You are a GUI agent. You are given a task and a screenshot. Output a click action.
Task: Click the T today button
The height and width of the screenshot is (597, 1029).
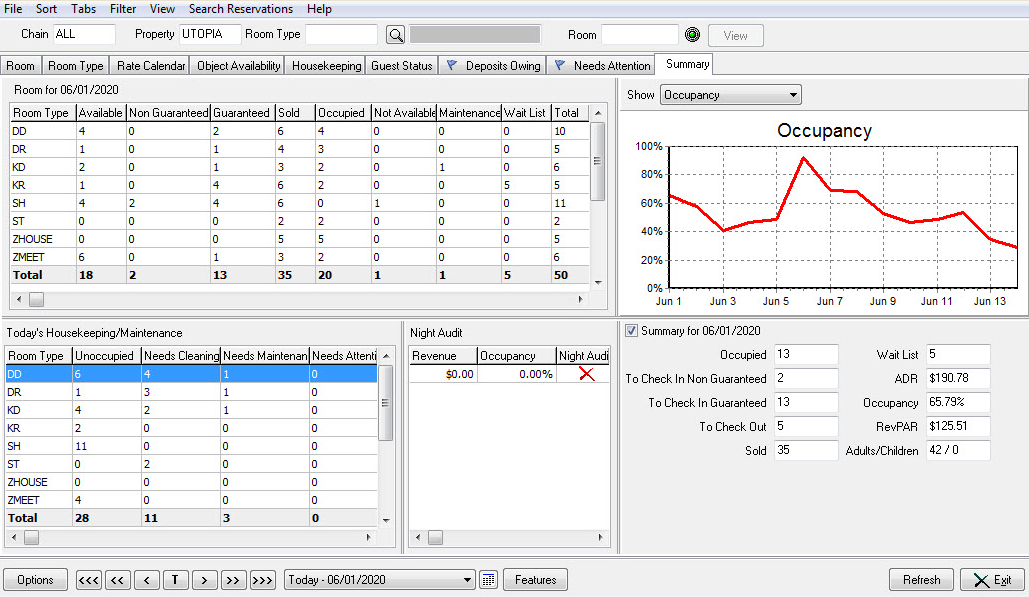175,580
